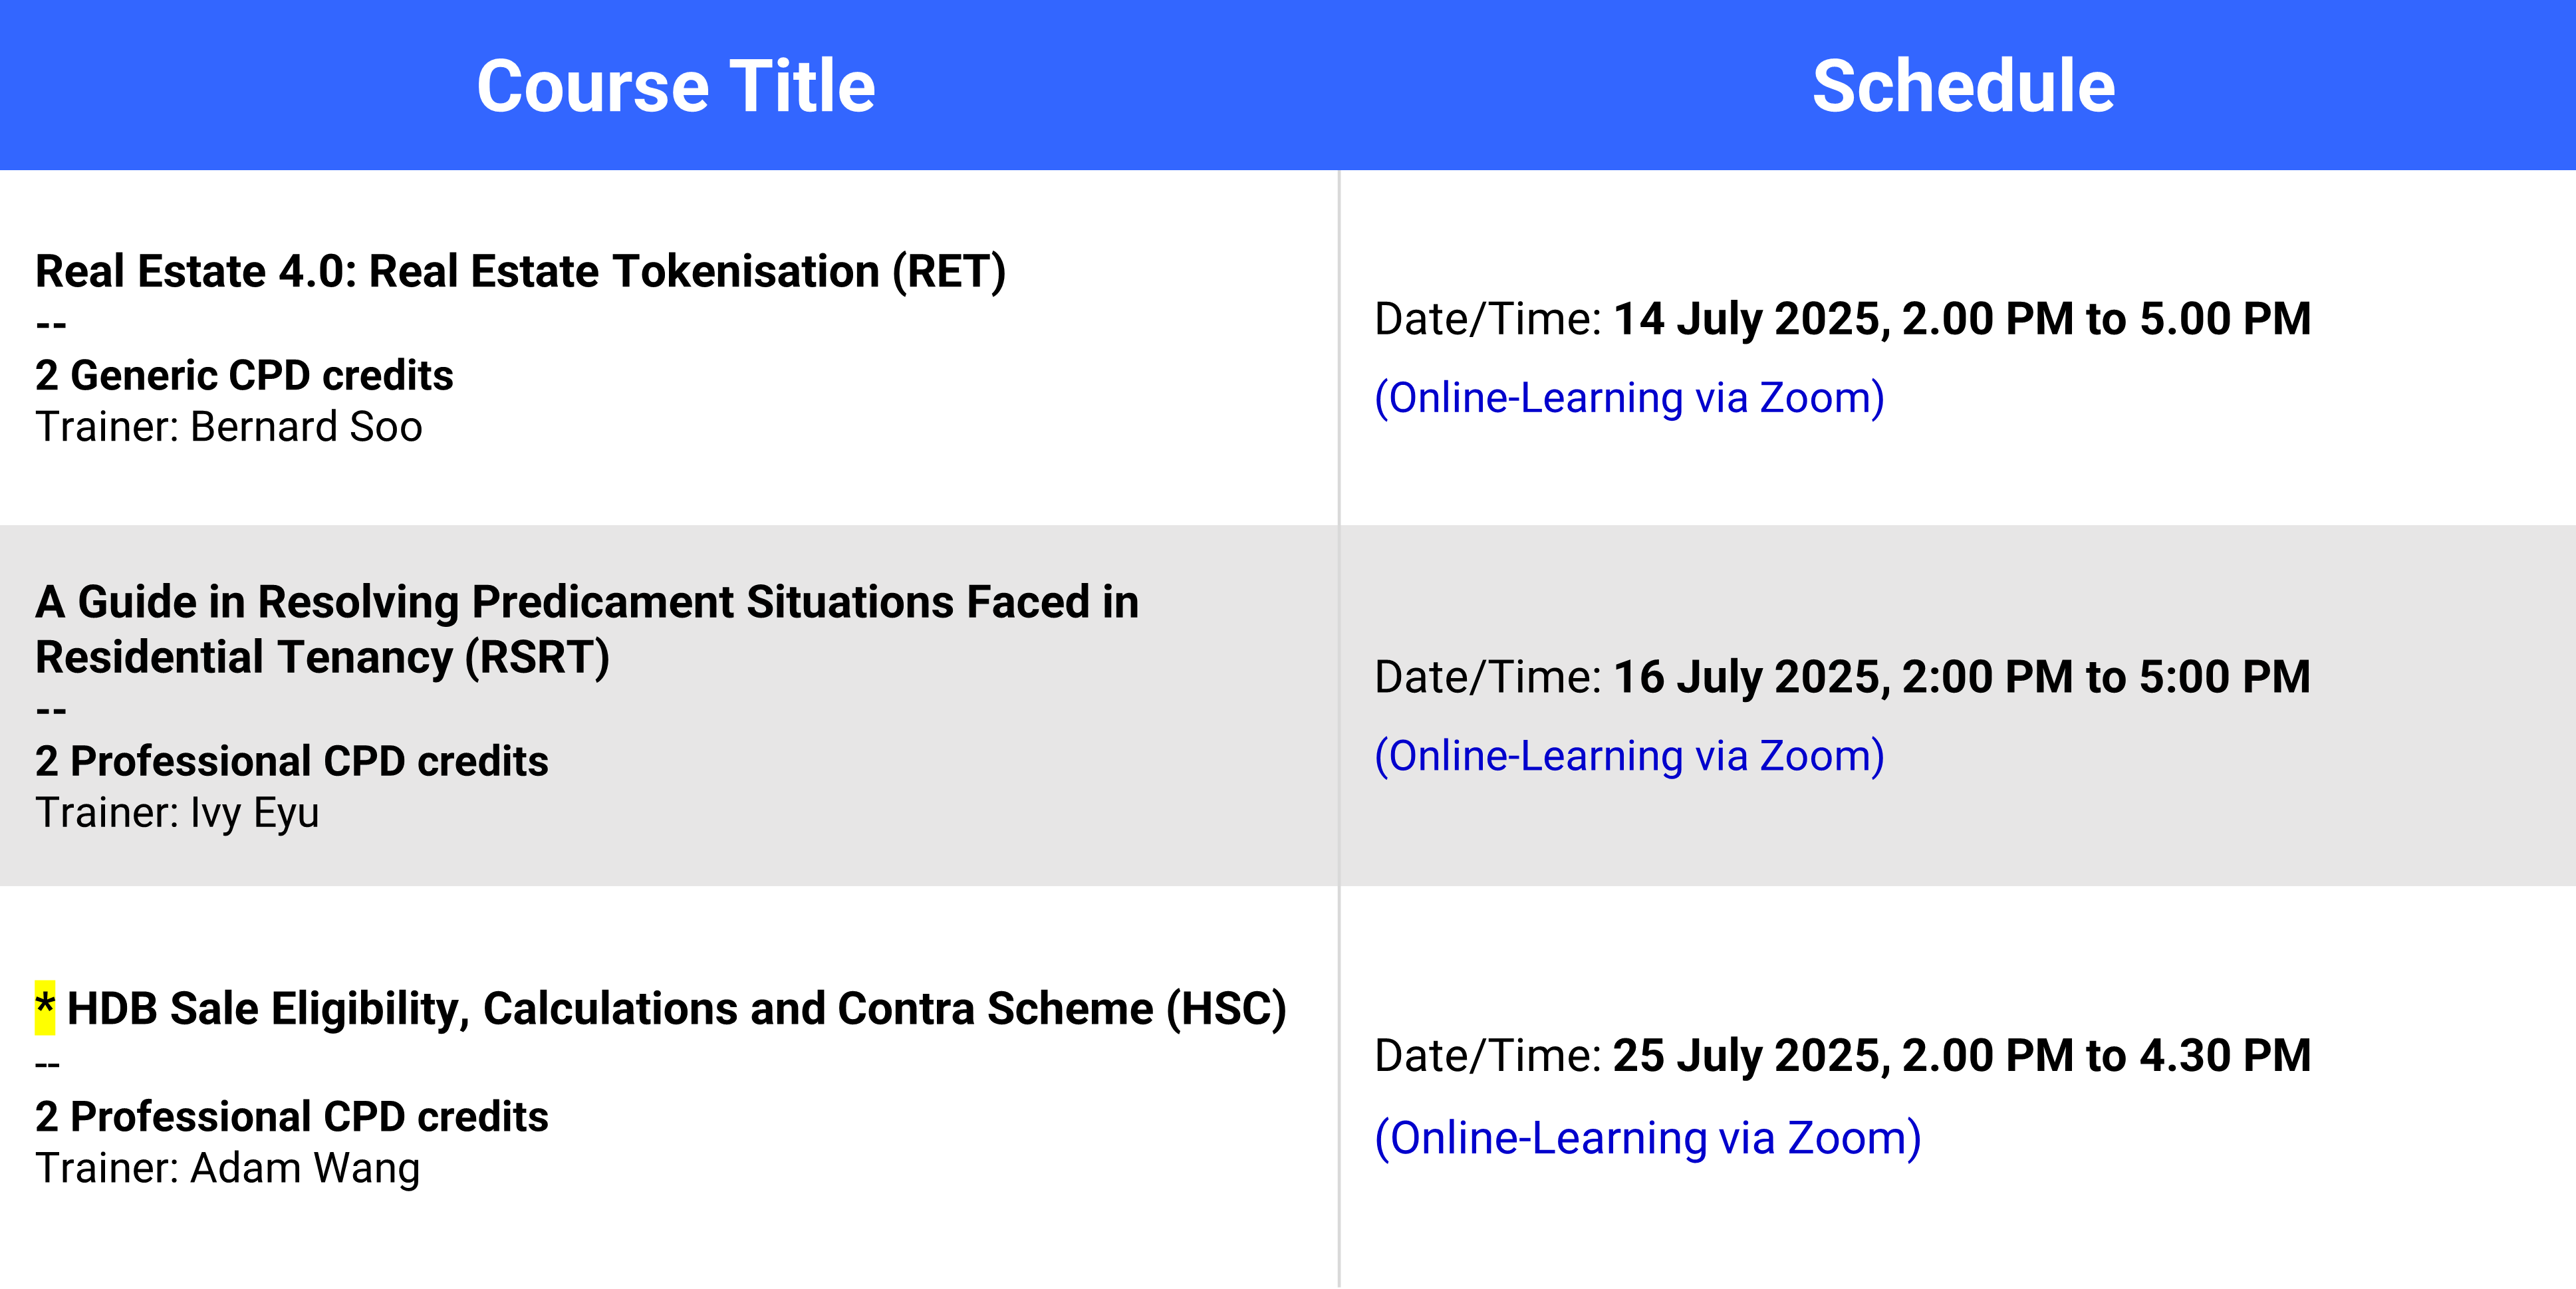The image size is (2576, 1289).
Task: Open Online-Learning via Zoom link for RSRT
Action: tap(1629, 756)
